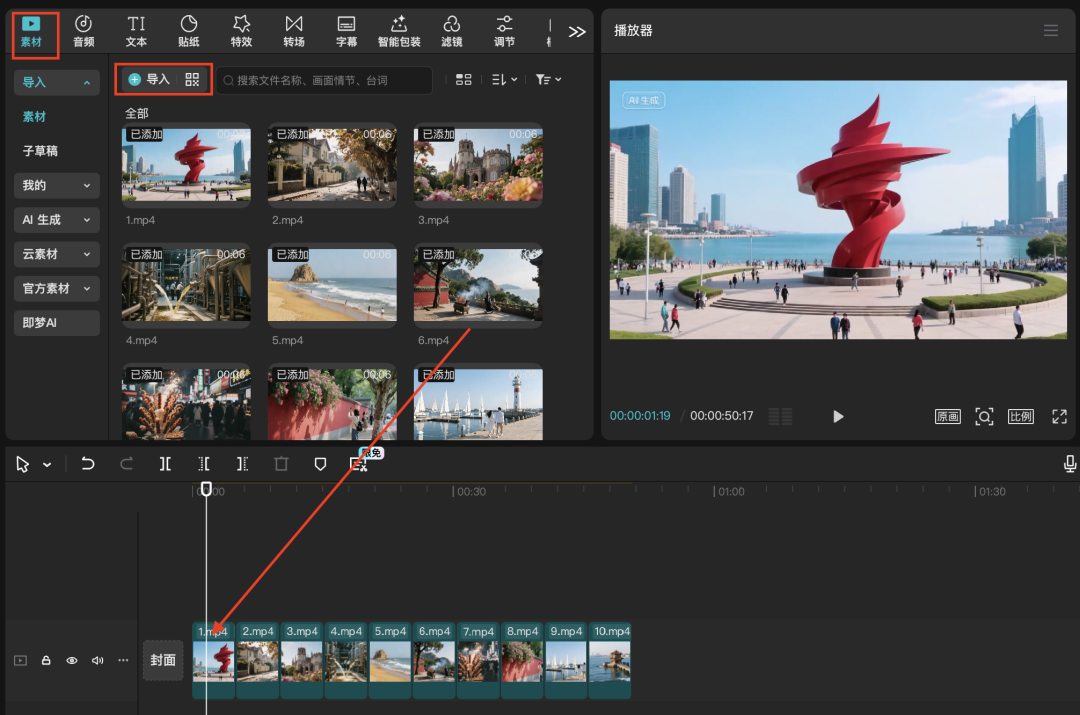The height and width of the screenshot is (715, 1080).
Task: Open the 贴纸 stickers panel
Action: [188, 31]
